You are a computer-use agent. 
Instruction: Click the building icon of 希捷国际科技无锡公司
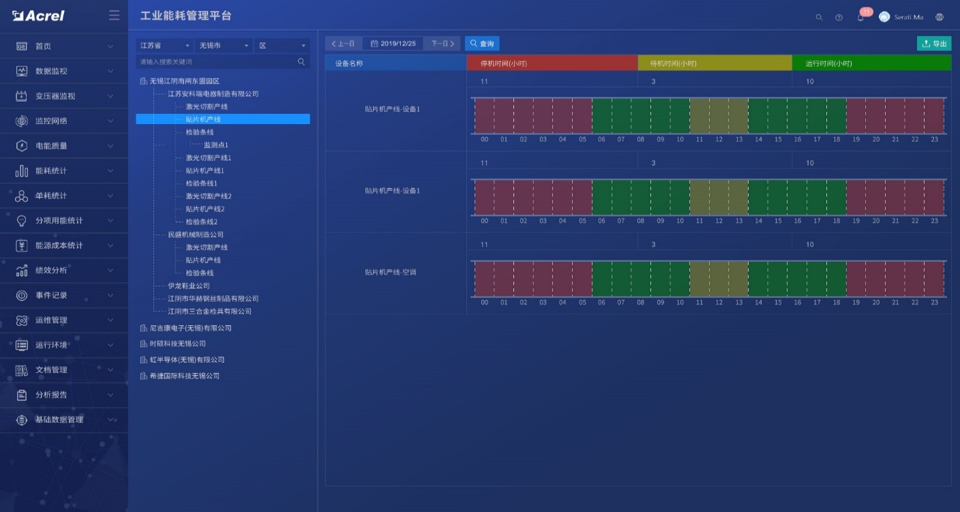tap(143, 376)
